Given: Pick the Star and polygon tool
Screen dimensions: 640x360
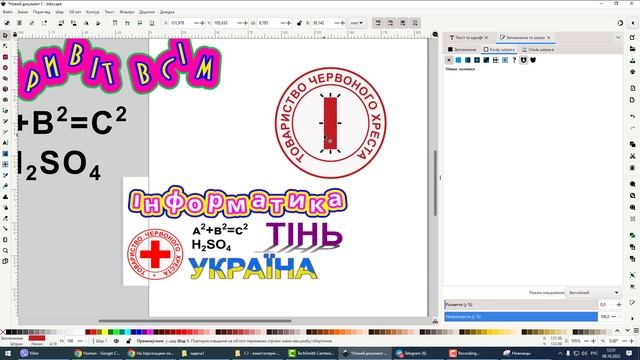Looking at the screenshot, I should tap(5, 78).
